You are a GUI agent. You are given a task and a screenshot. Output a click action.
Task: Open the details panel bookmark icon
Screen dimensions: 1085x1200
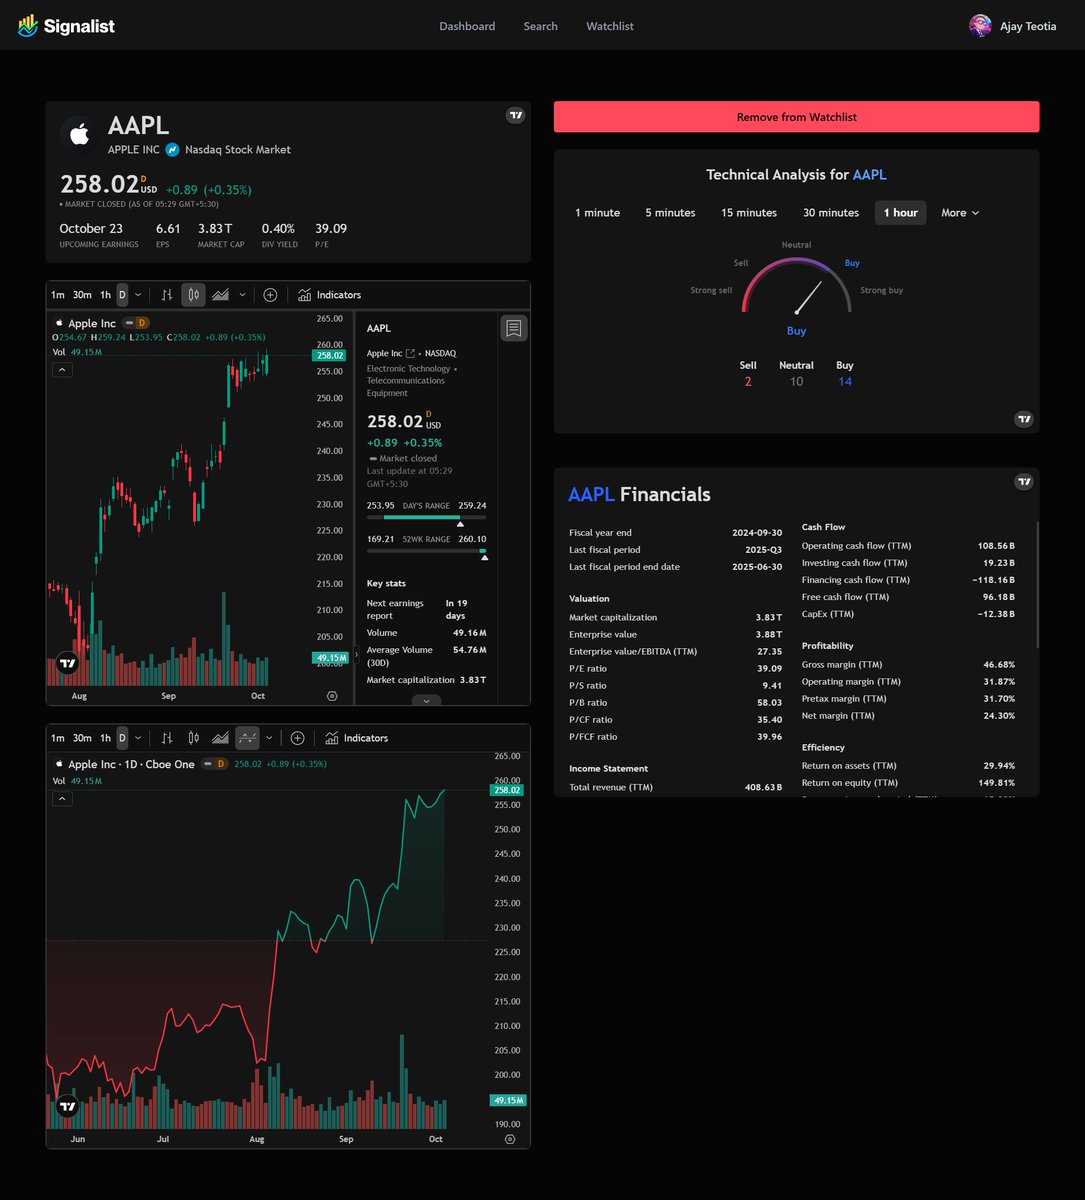point(513,328)
